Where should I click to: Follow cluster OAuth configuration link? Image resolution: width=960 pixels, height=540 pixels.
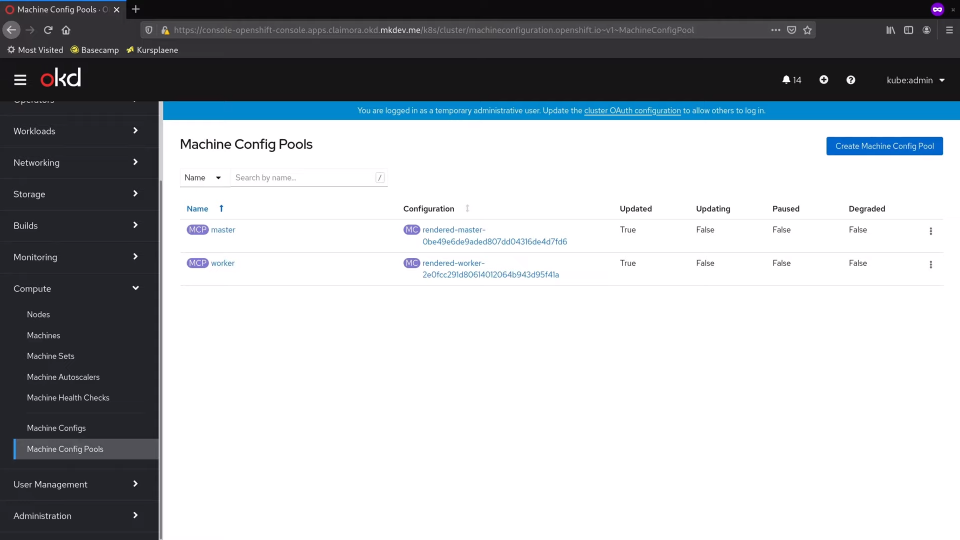pyautogui.click(x=632, y=111)
